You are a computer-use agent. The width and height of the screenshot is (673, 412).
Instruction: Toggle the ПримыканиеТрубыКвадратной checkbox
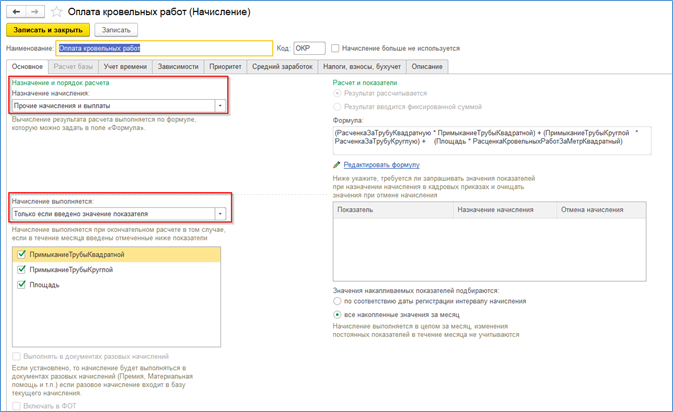21,255
